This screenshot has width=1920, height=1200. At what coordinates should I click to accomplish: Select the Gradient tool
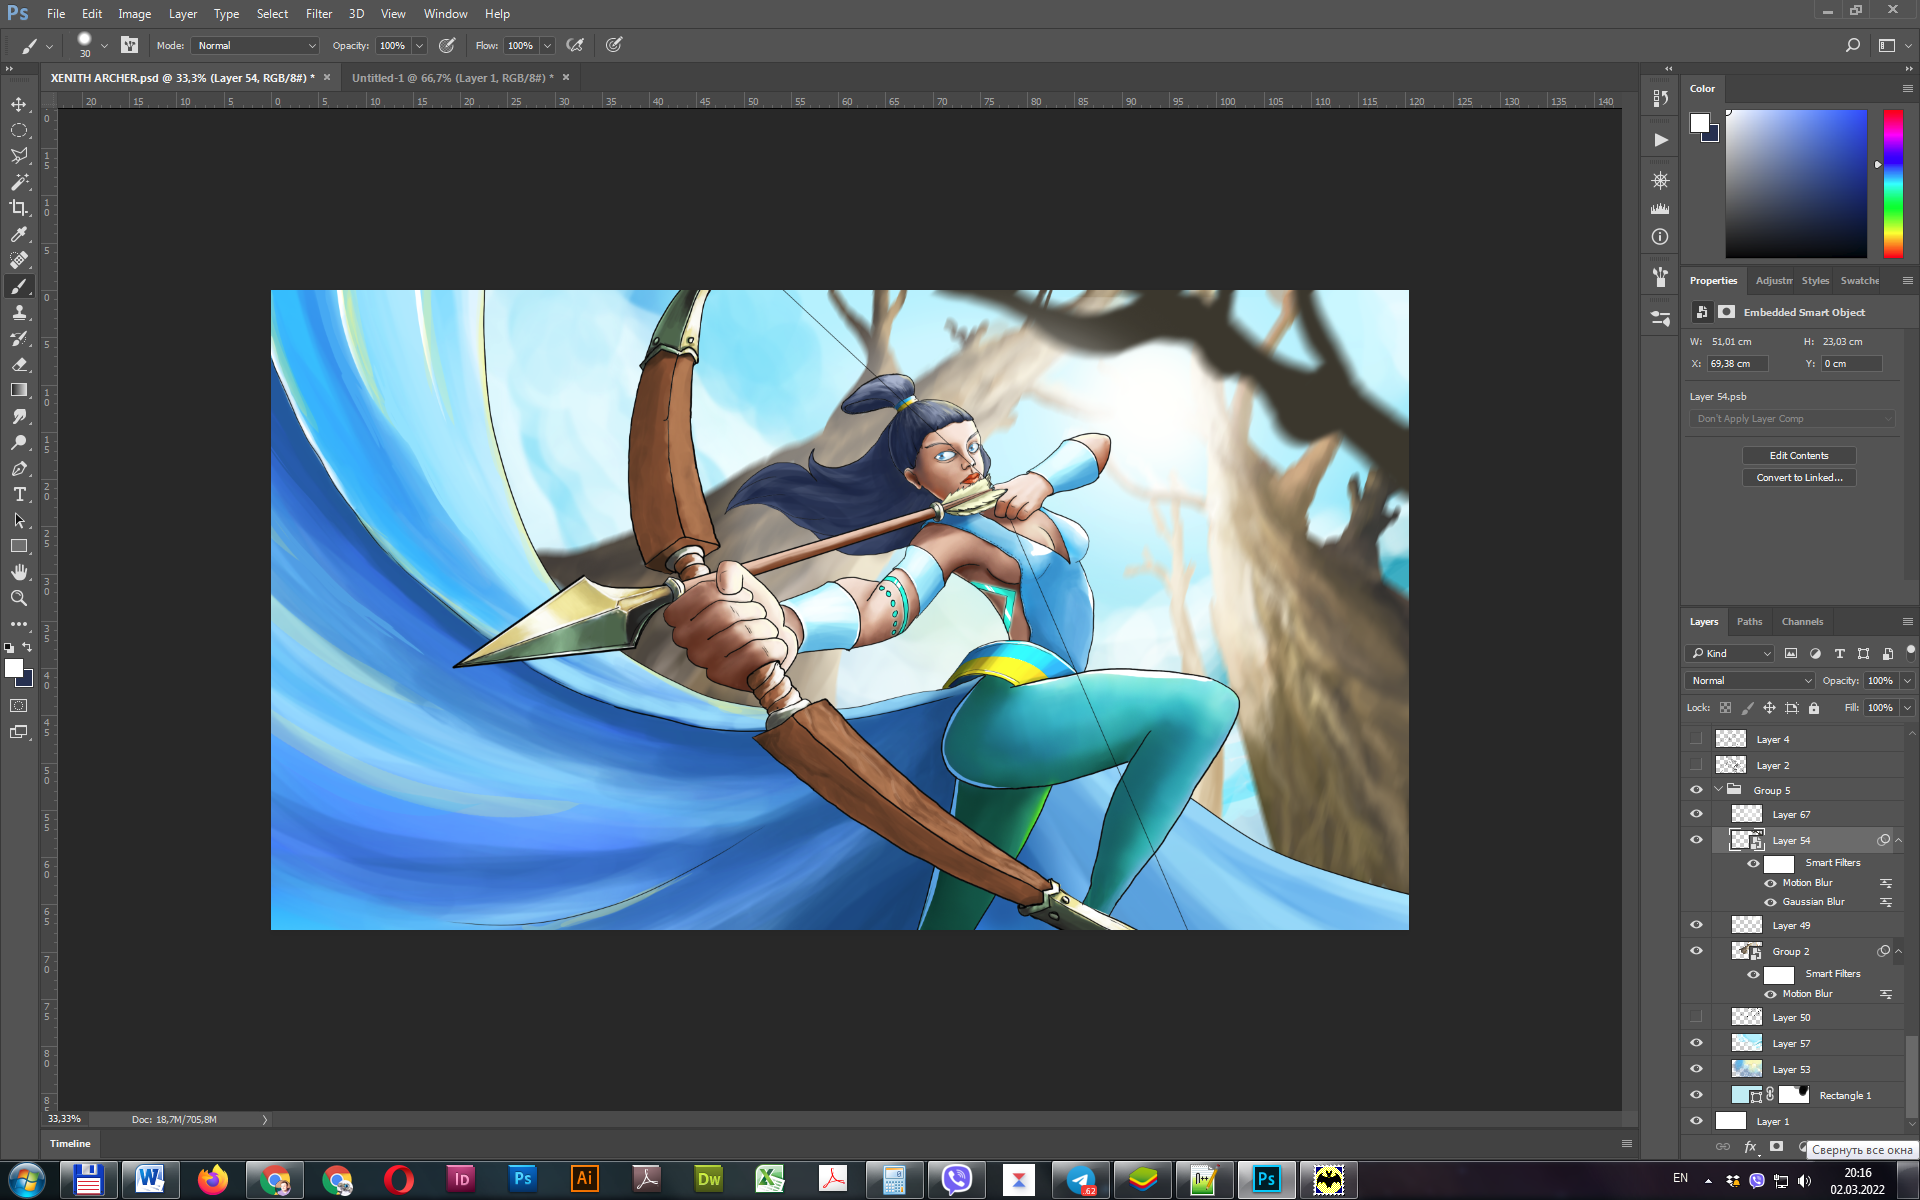(x=19, y=391)
